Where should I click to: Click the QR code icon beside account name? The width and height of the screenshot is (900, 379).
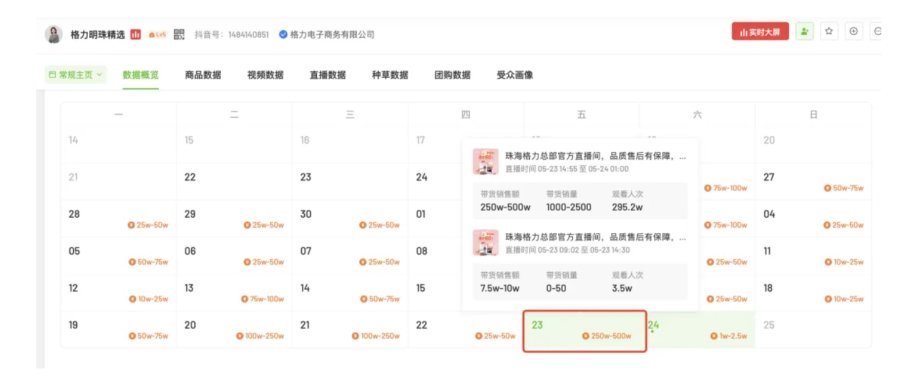point(179,34)
